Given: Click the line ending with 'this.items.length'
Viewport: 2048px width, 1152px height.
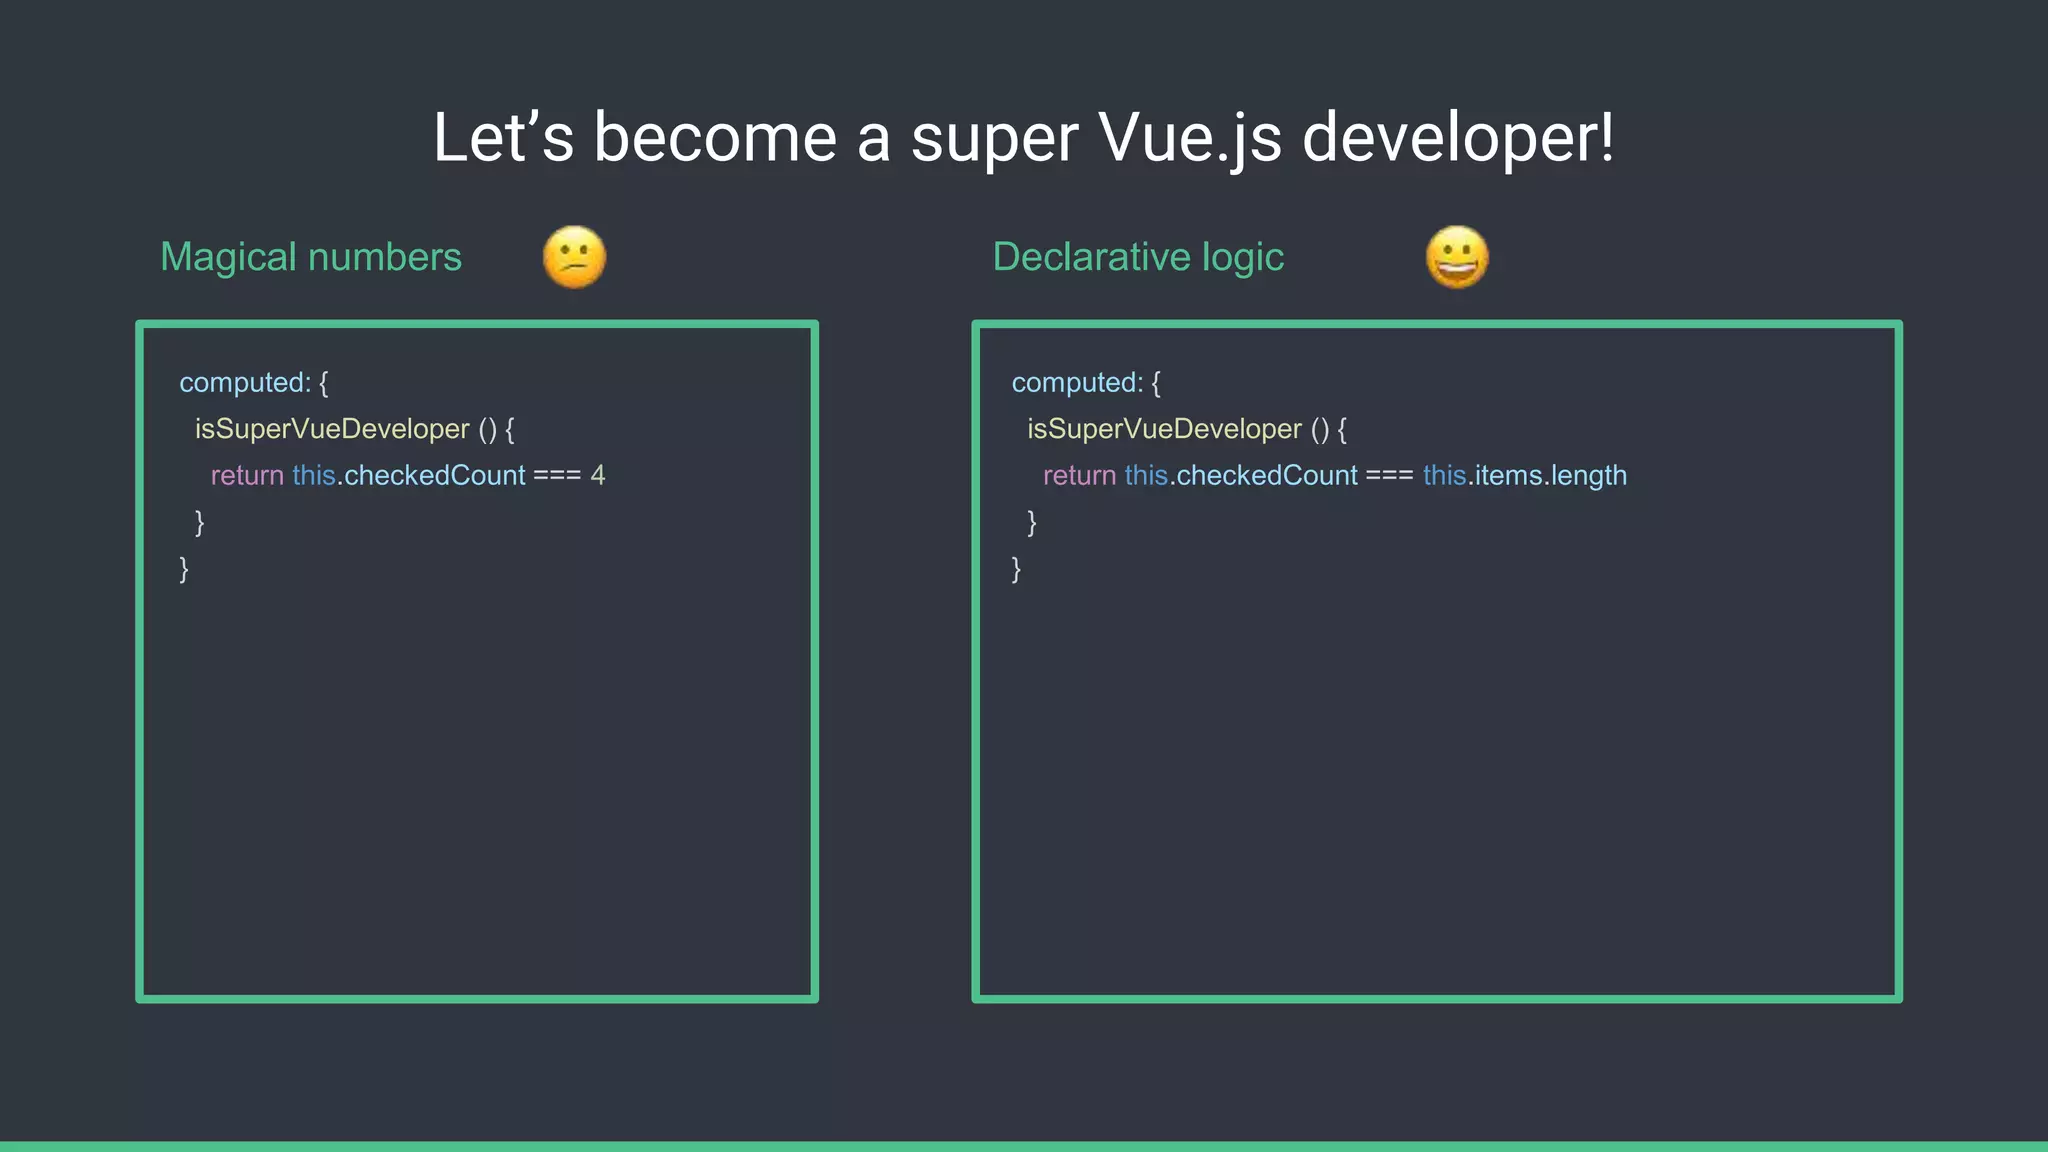Looking at the screenshot, I should tap(1335, 476).
